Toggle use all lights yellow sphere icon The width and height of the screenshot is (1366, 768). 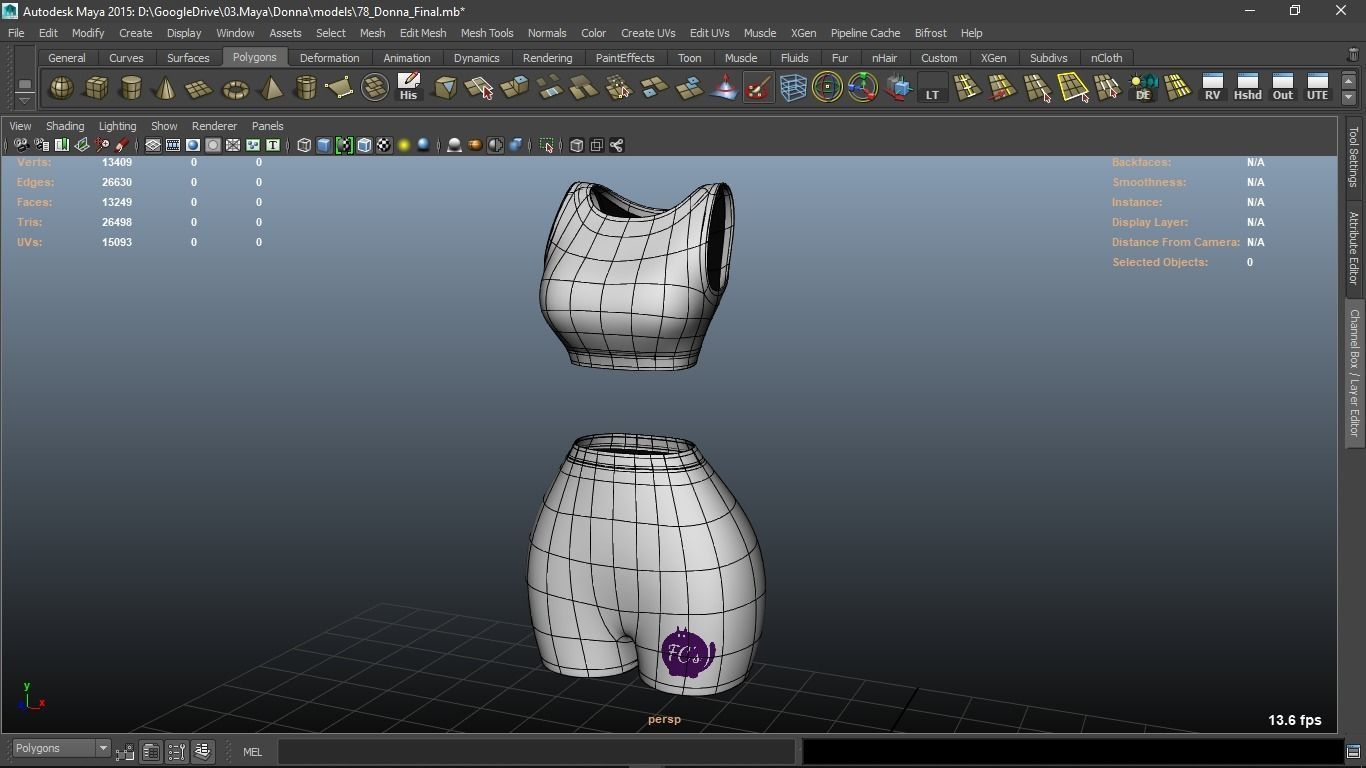coord(404,145)
